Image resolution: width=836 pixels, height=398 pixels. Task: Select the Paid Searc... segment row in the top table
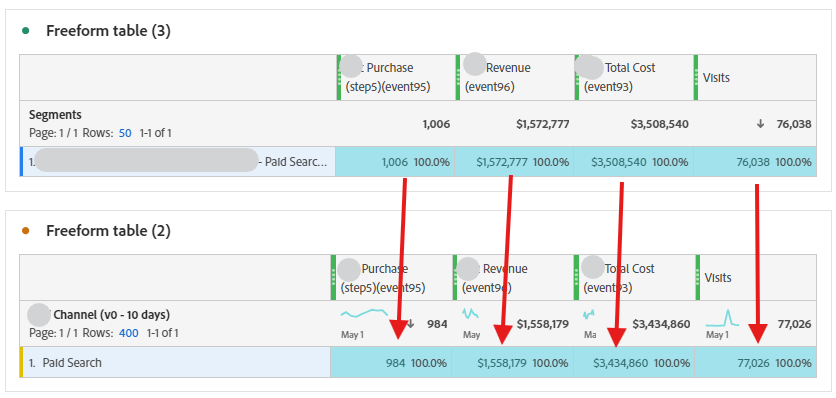(x=178, y=162)
